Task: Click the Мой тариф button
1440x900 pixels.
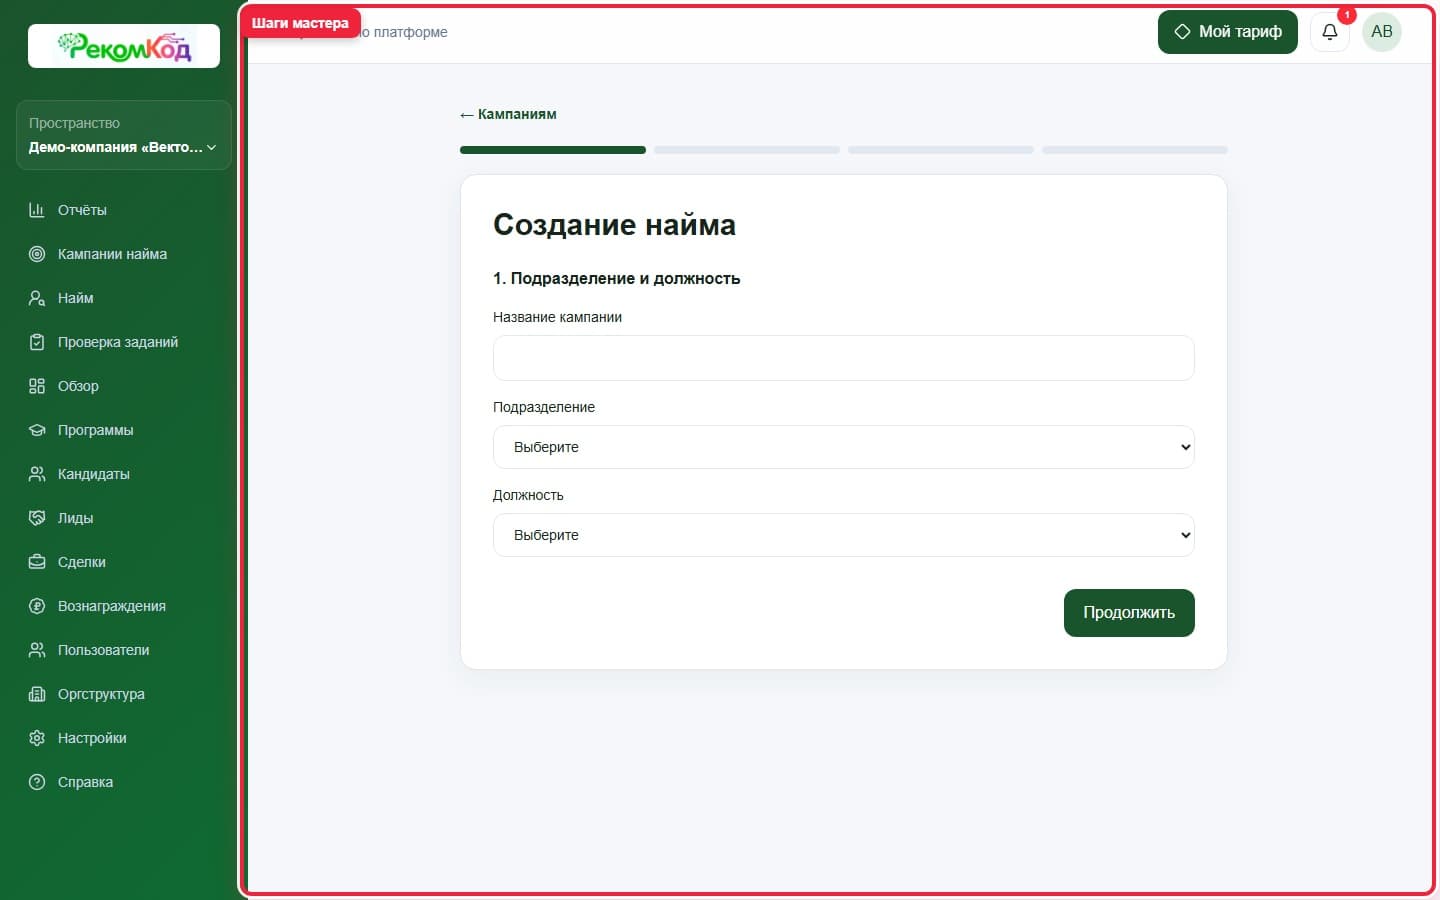Action: pyautogui.click(x=1227, y=32)
